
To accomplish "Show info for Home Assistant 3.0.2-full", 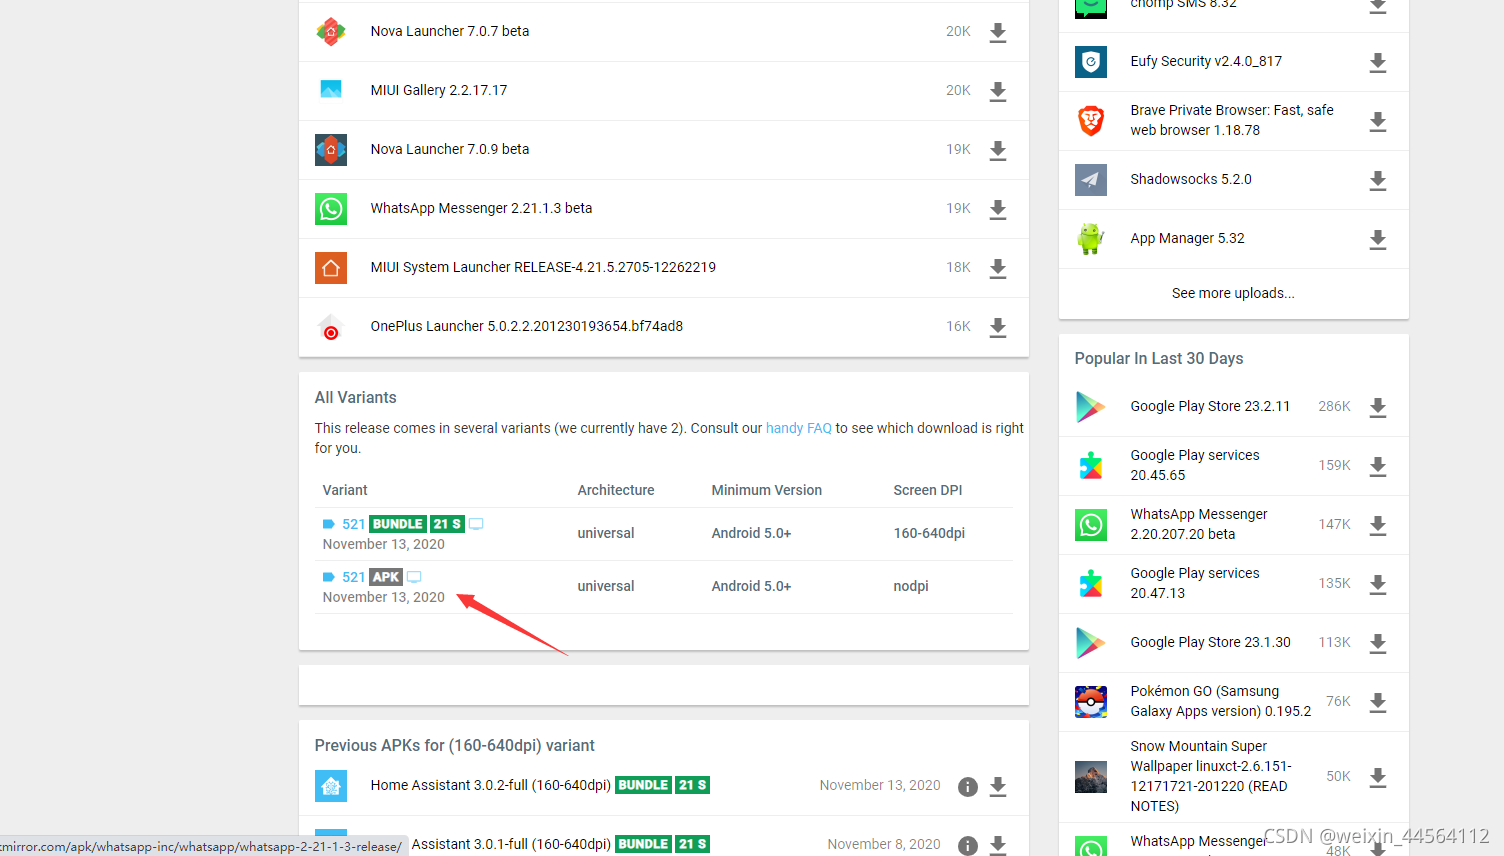I will (967, 787).
